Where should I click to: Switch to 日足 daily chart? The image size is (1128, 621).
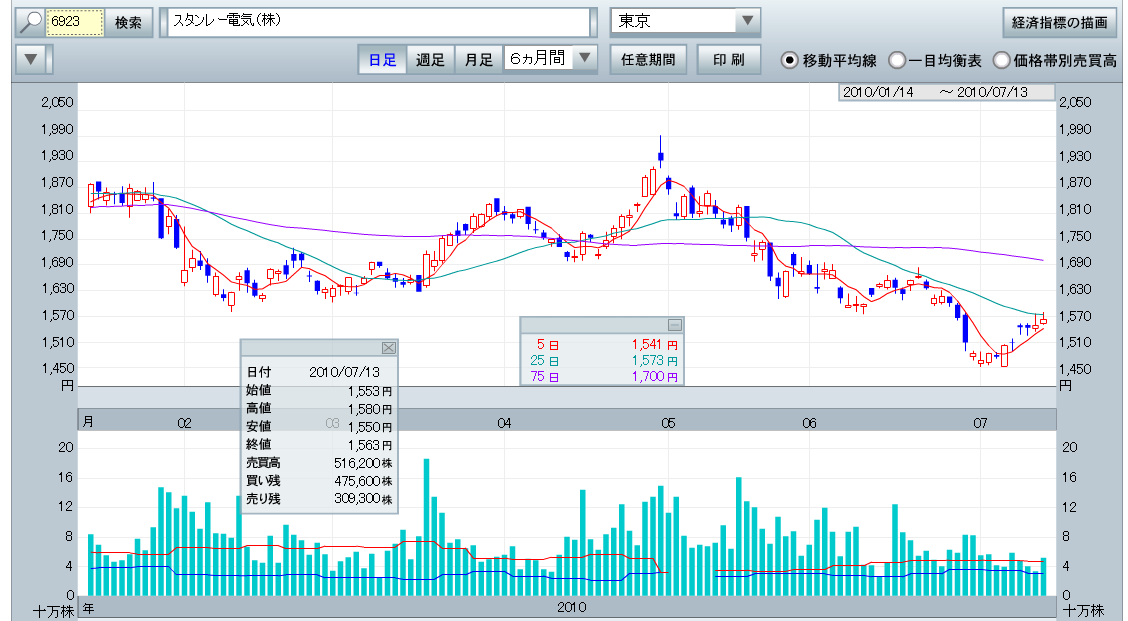click(382, 60)
